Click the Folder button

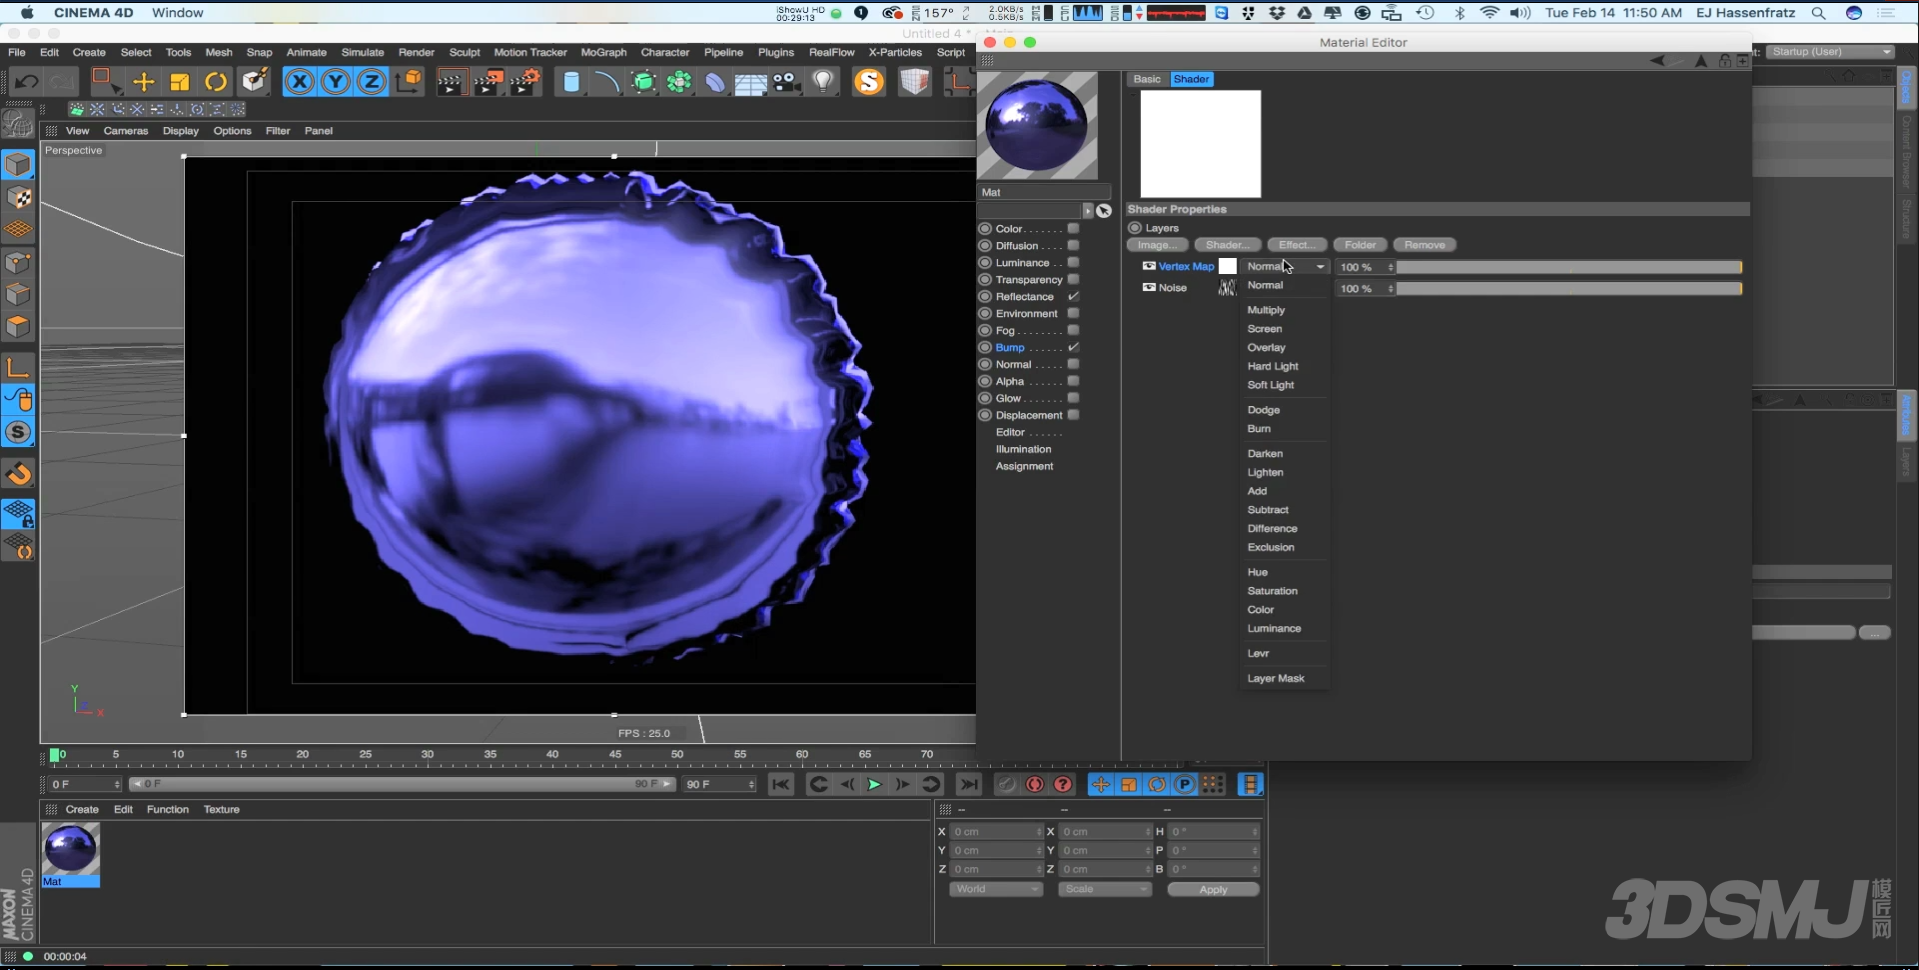[1360, 245]
